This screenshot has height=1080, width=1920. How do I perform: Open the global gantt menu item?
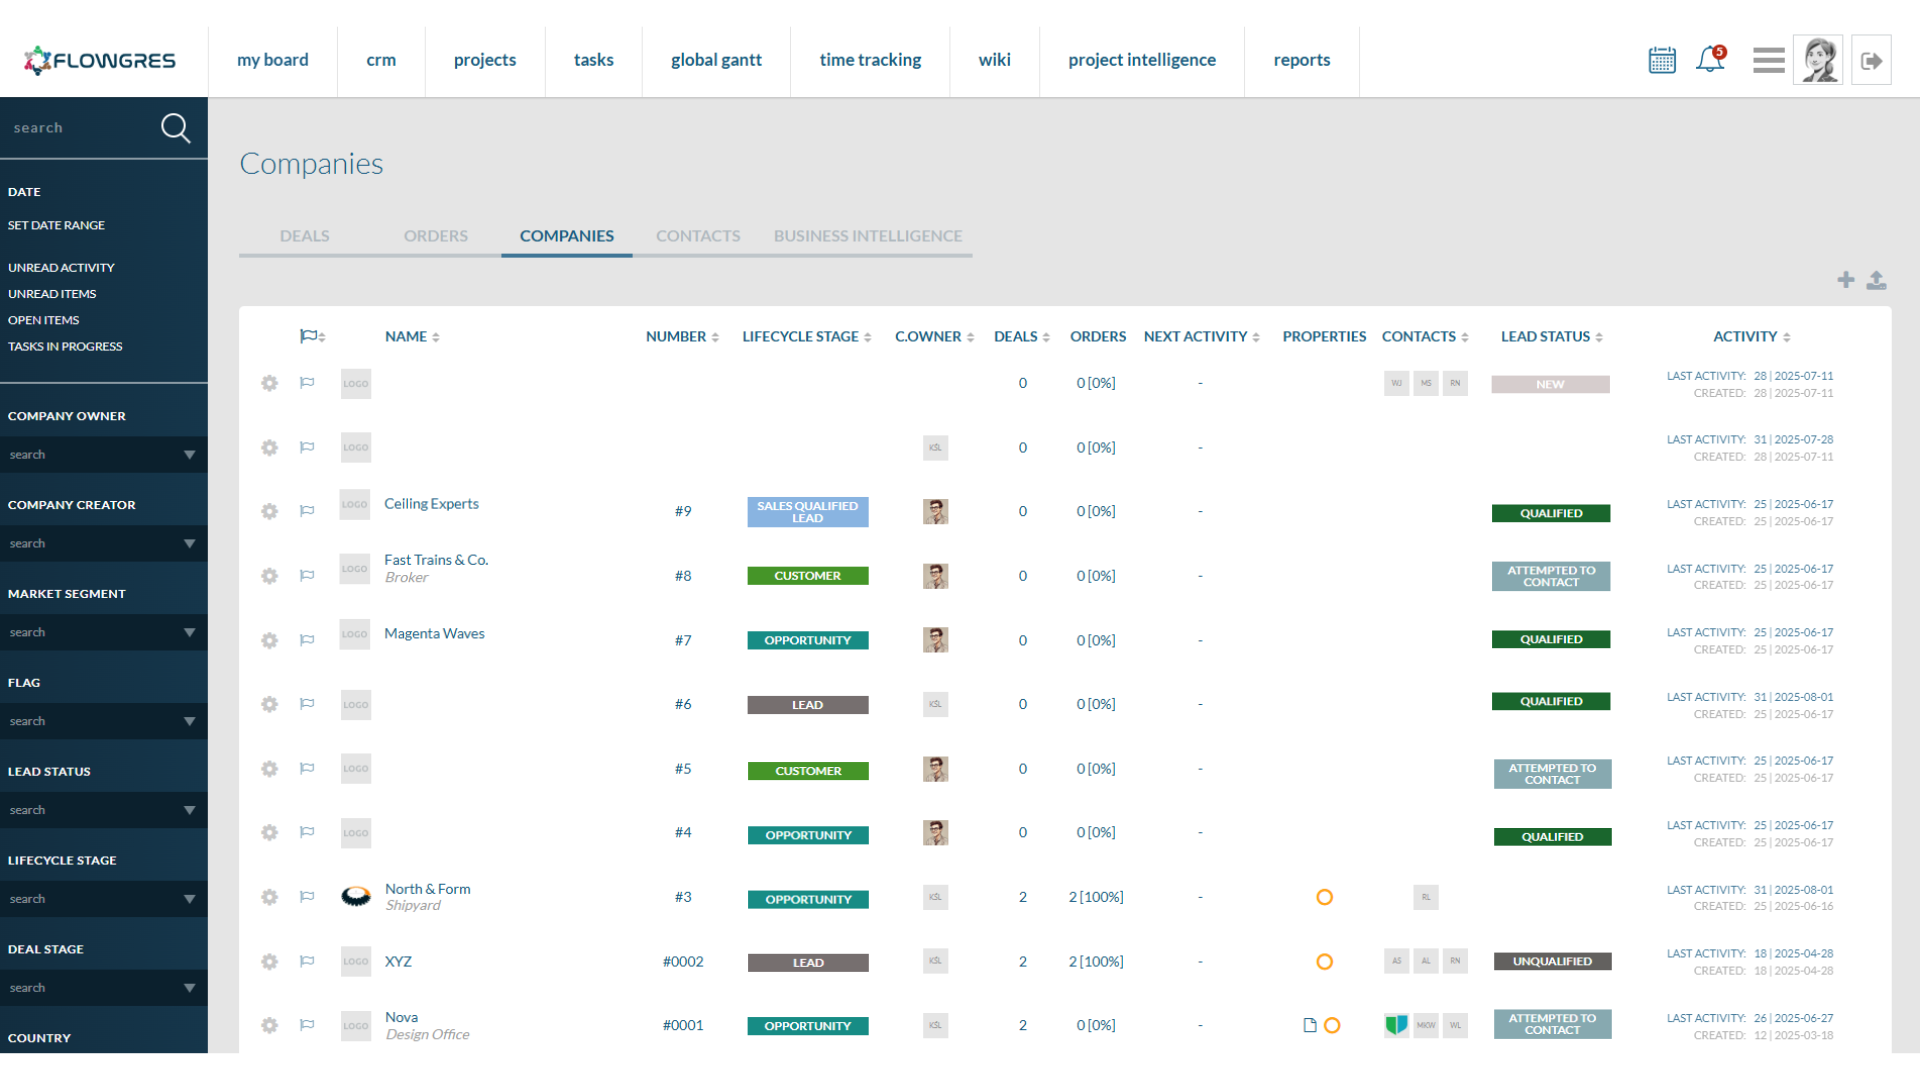click(716, 60)
